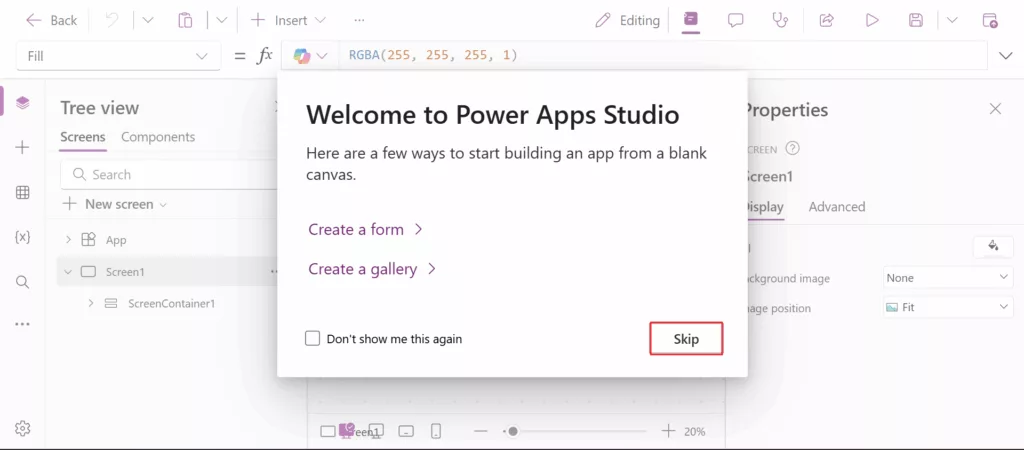1024x450 pixels.
Task: Expand the App tree node
Action: 68,240
